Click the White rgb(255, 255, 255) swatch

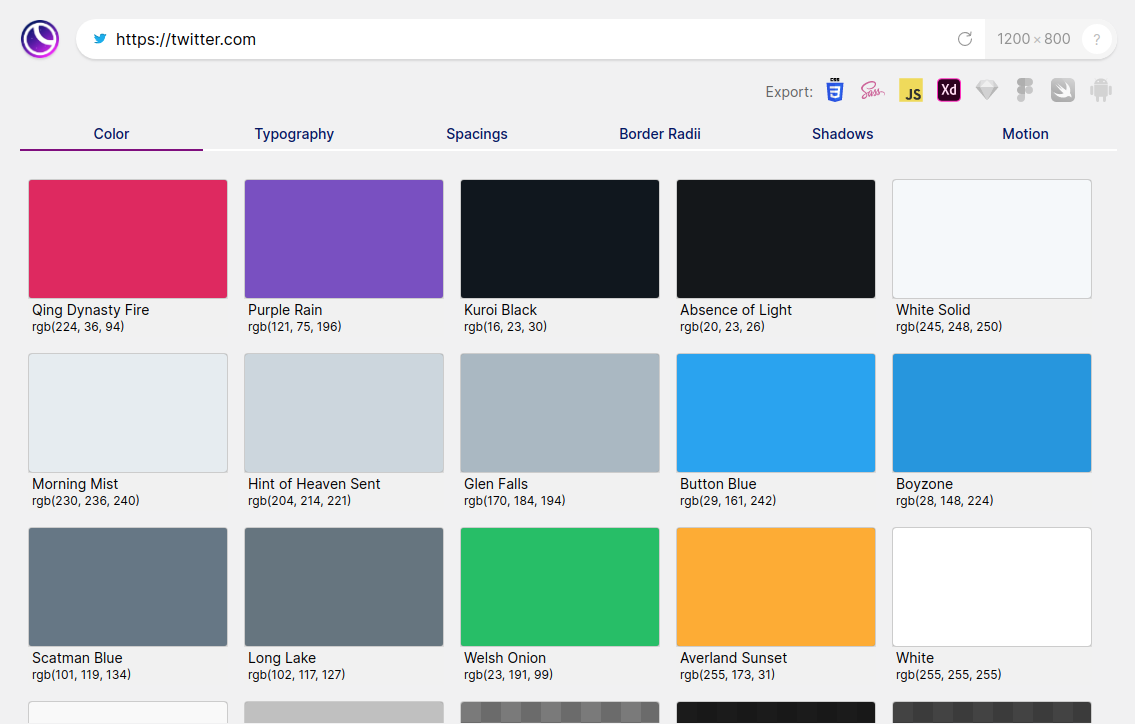coord(992,586)
